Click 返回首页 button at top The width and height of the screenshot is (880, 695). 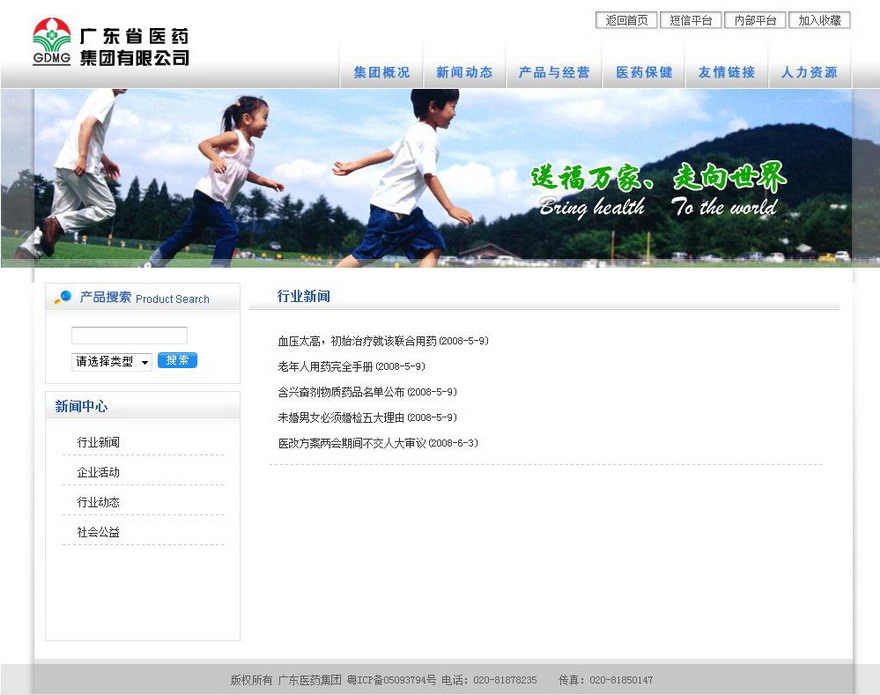(x=626, y=20)
